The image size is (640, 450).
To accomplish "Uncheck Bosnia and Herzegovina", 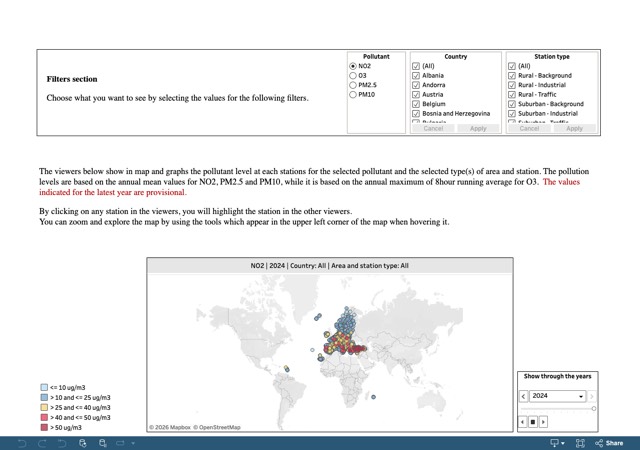I will click(416, 114).
